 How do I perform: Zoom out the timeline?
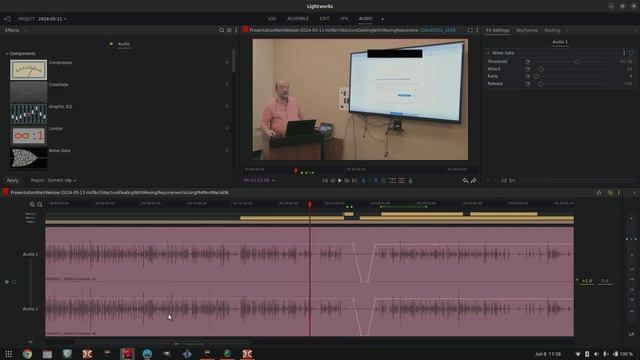[x=40, y=204]
